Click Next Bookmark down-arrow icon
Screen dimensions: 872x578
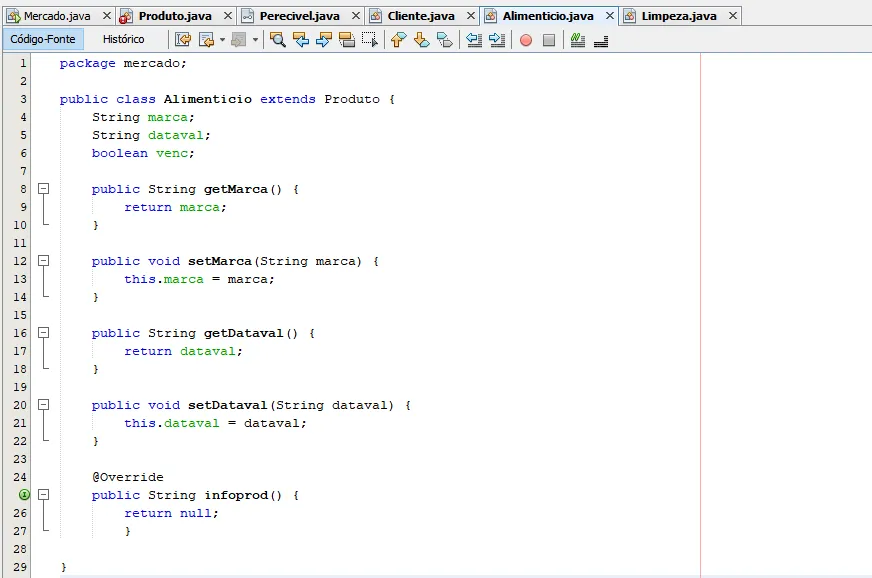422,39
